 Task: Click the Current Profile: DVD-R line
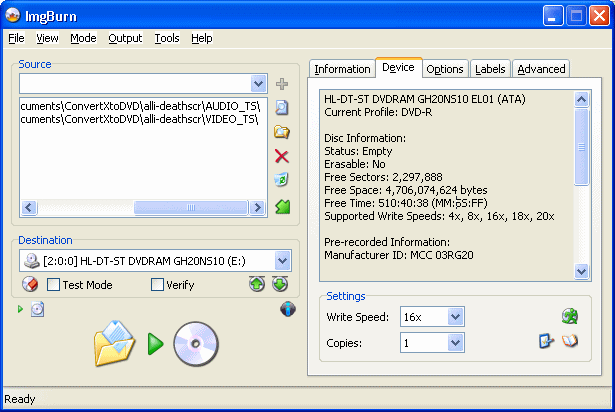tap(378, 112)
